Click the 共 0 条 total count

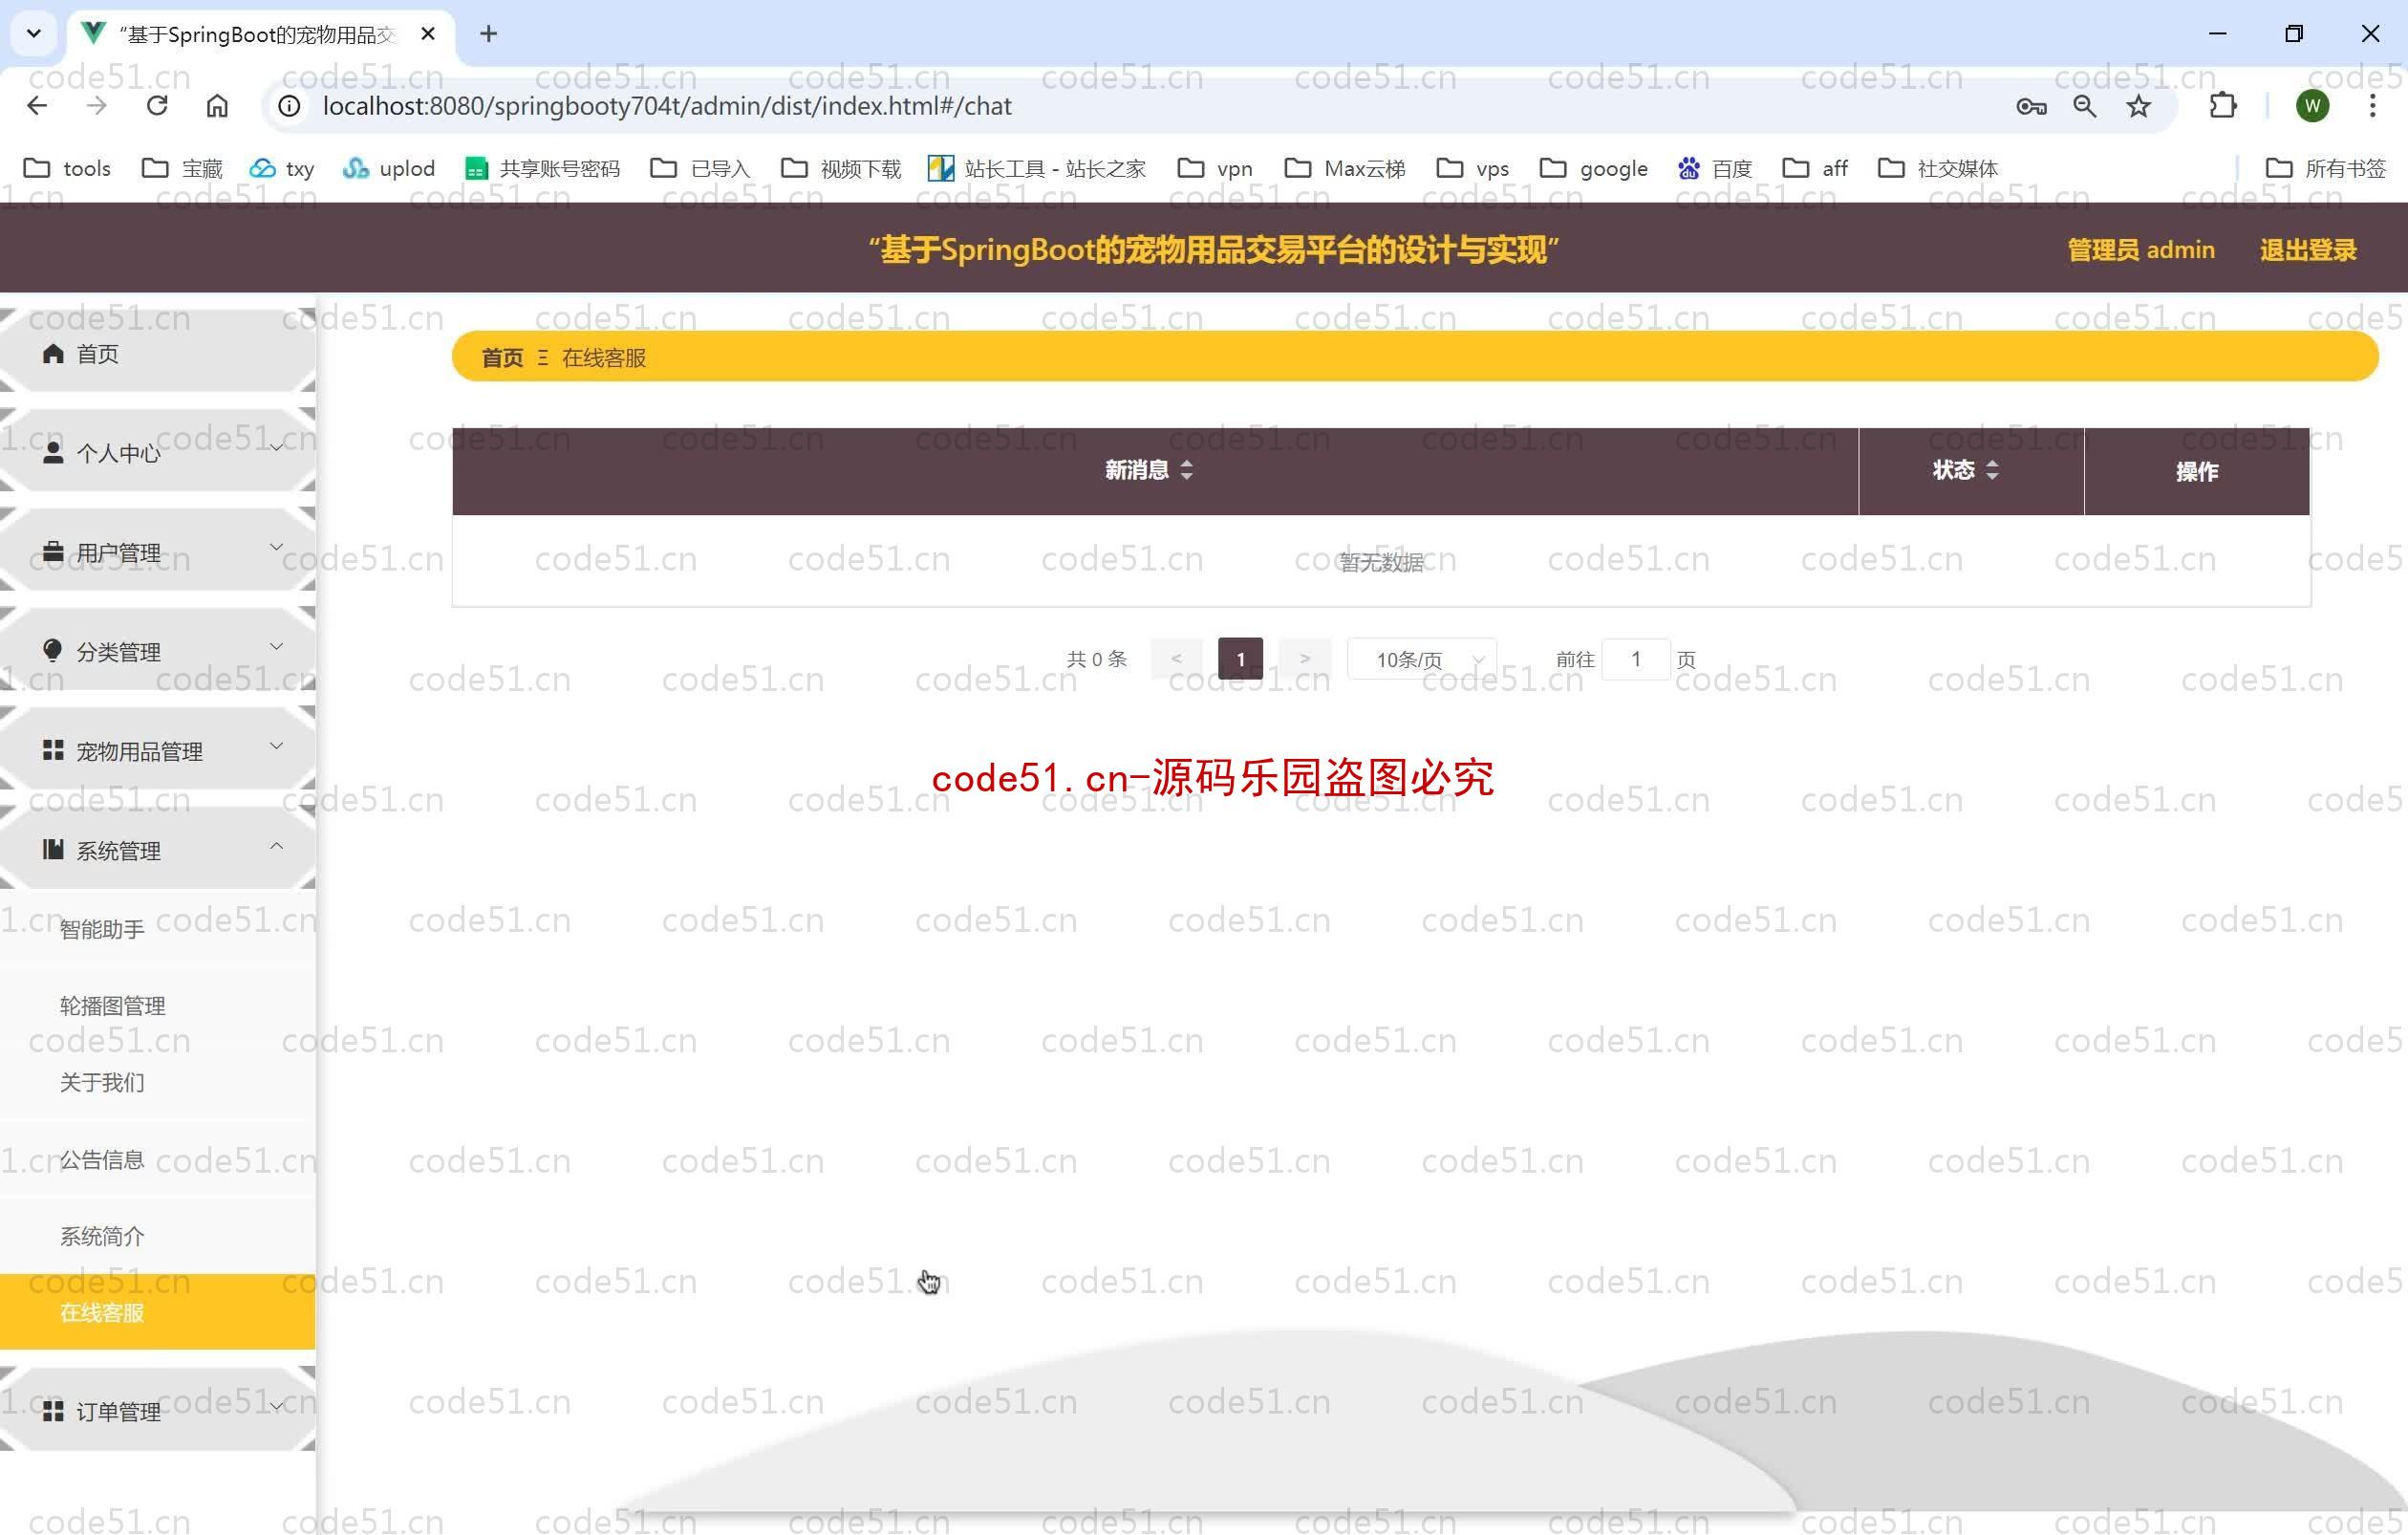click(1096, 659)
